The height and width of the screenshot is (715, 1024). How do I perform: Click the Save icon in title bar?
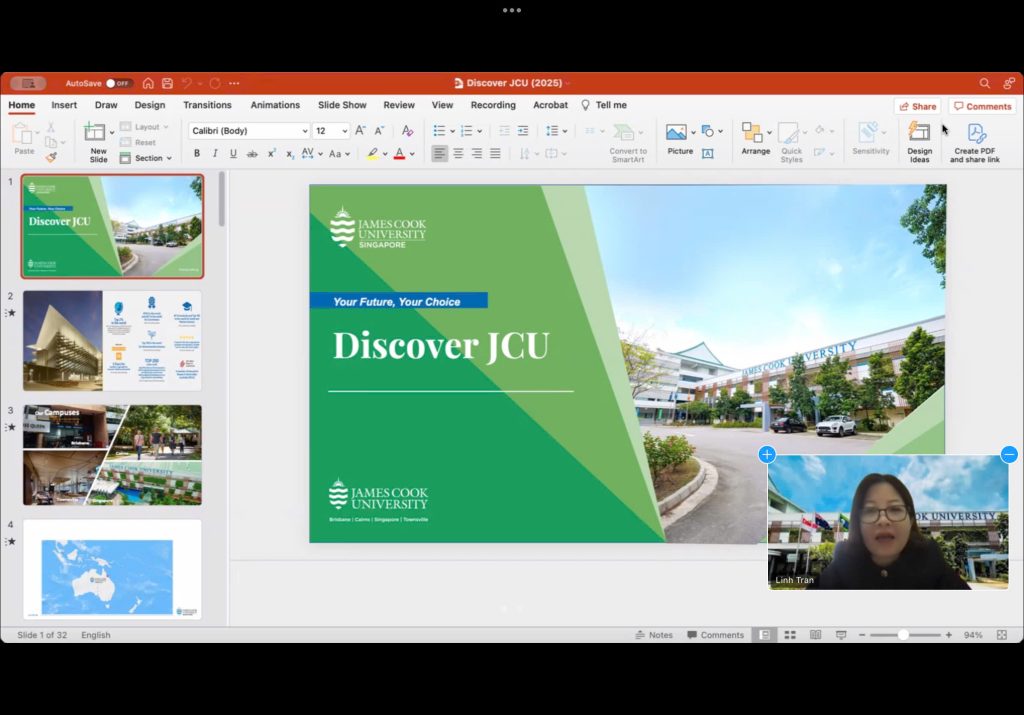(x=167, y=83)
